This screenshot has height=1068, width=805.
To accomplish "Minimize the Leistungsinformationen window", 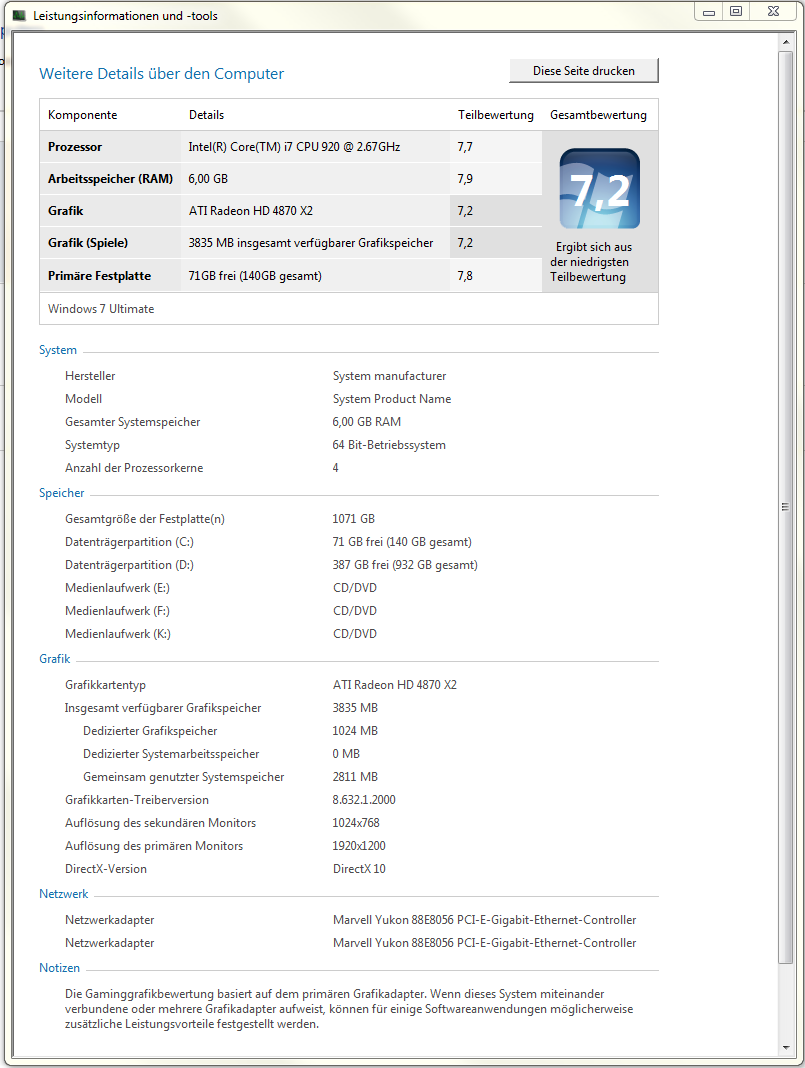I will (x=709, y=12).
